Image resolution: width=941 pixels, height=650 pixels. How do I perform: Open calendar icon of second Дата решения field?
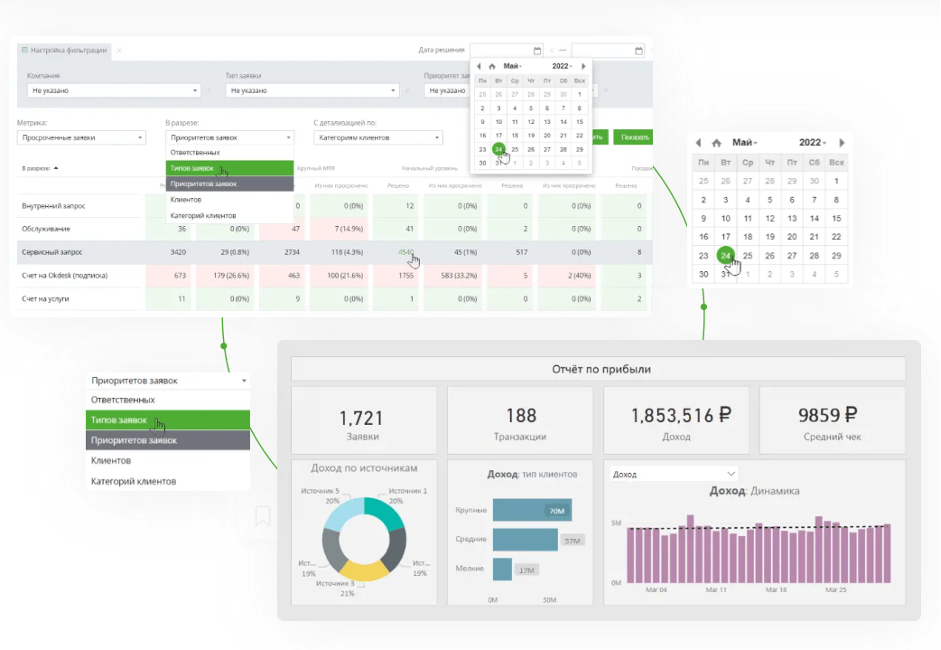[639, 50]
